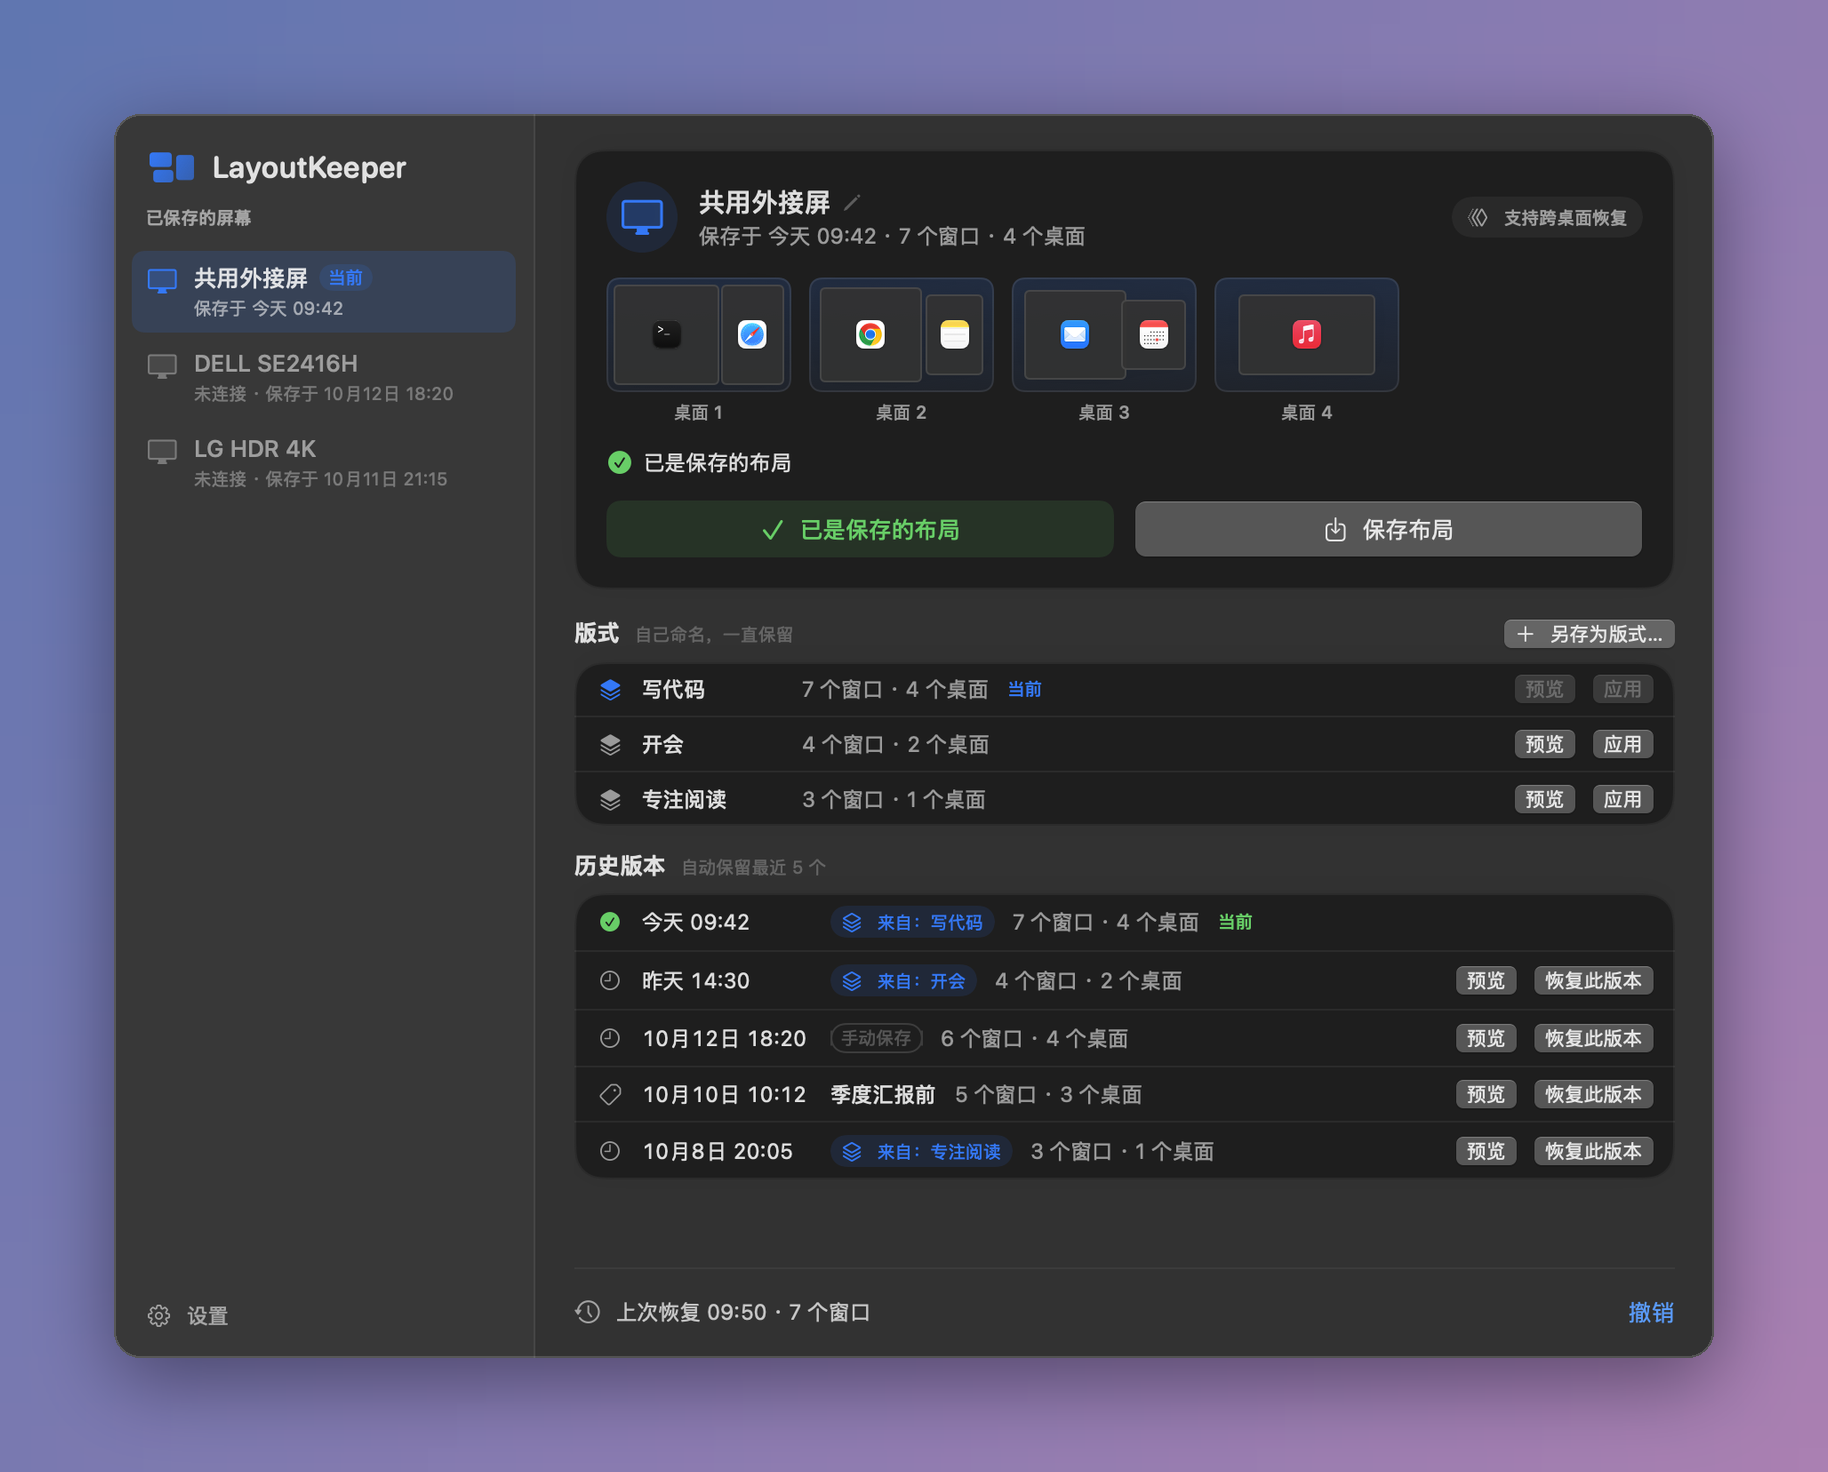Image resolution: width=1828 pixels, height=1472 pixels.
Task: Click the 保存布局 button
Action: coord(1388,529)
